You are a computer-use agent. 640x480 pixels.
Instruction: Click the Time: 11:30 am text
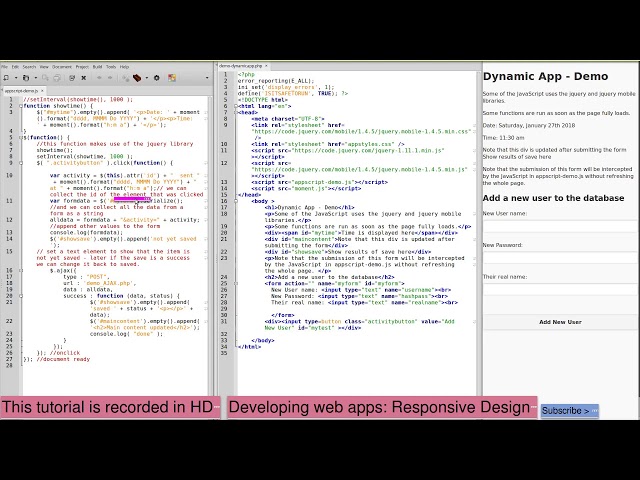(x=503, y=138)
